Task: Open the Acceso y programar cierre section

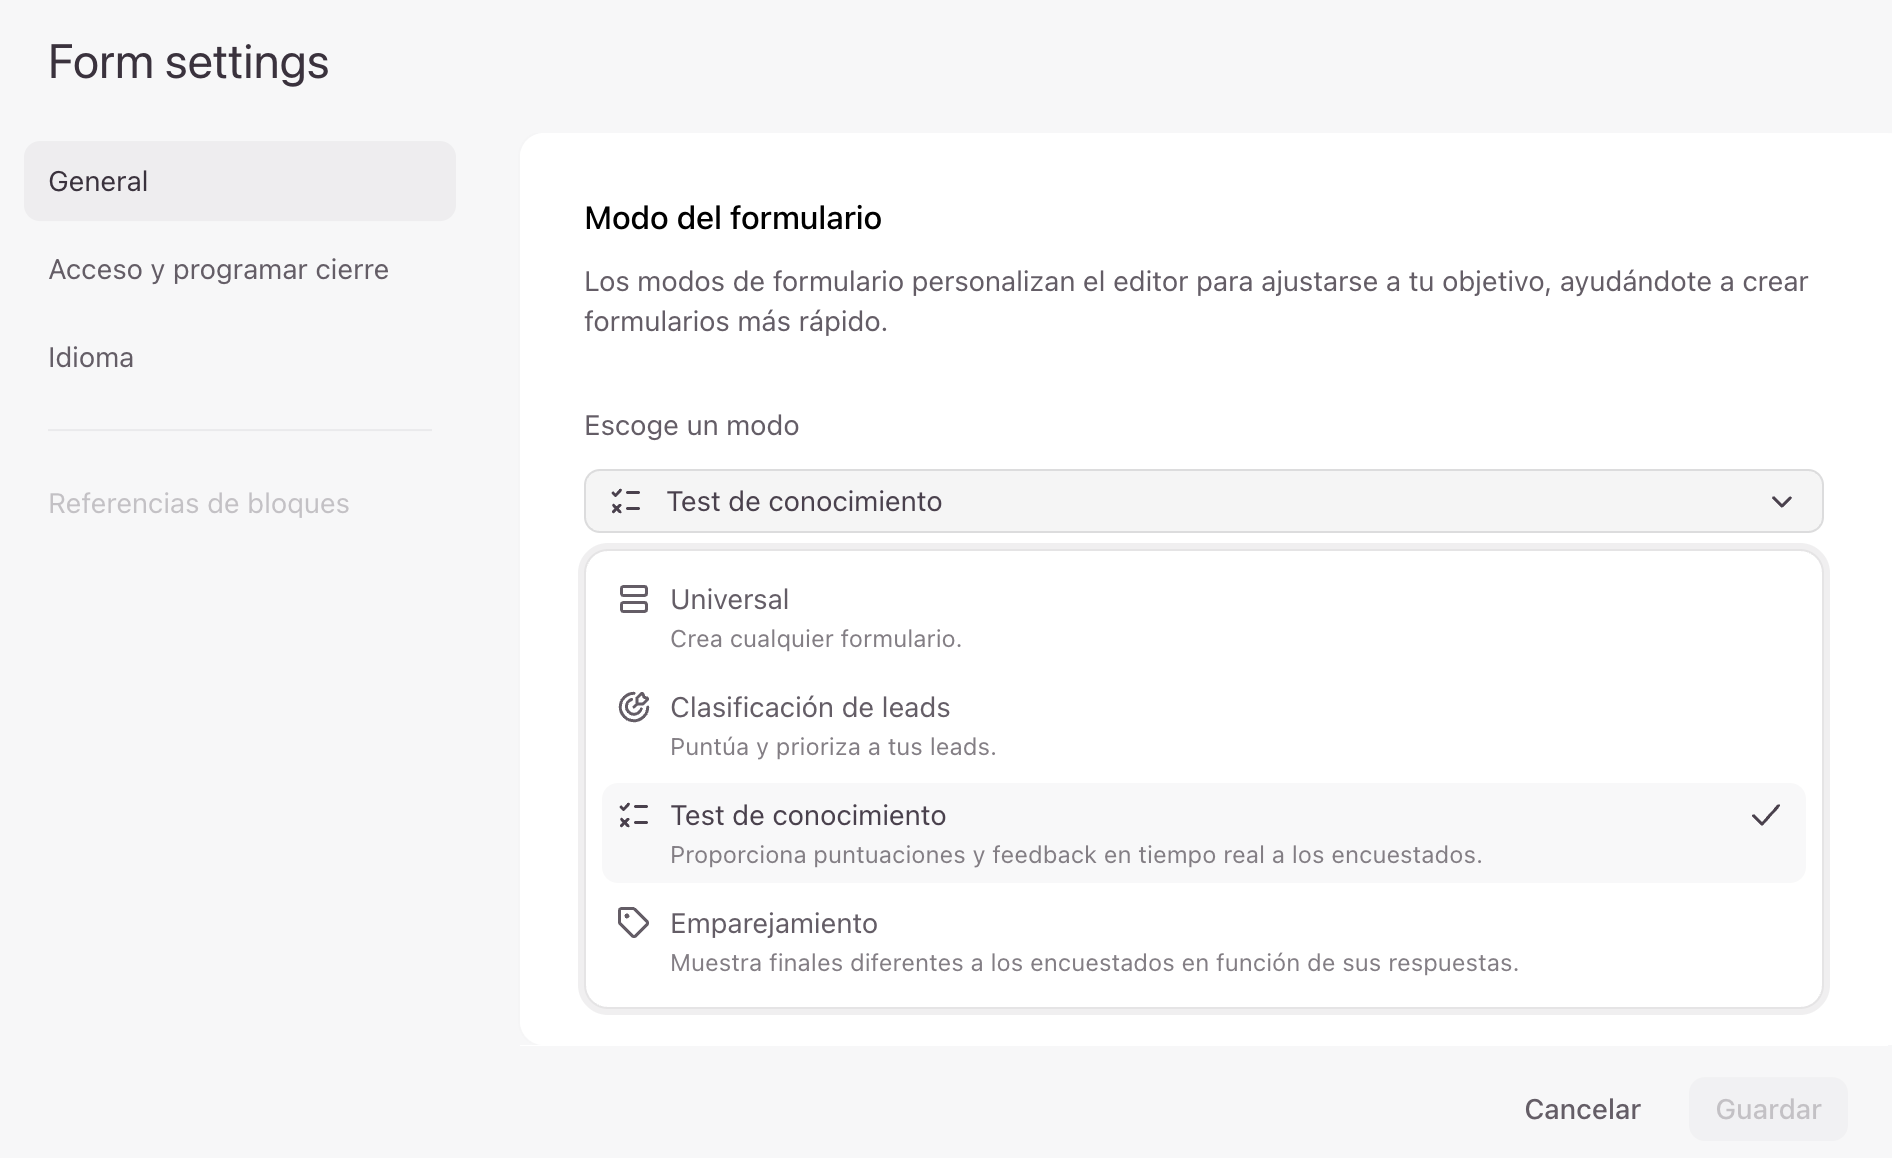Action: [219, 269]
